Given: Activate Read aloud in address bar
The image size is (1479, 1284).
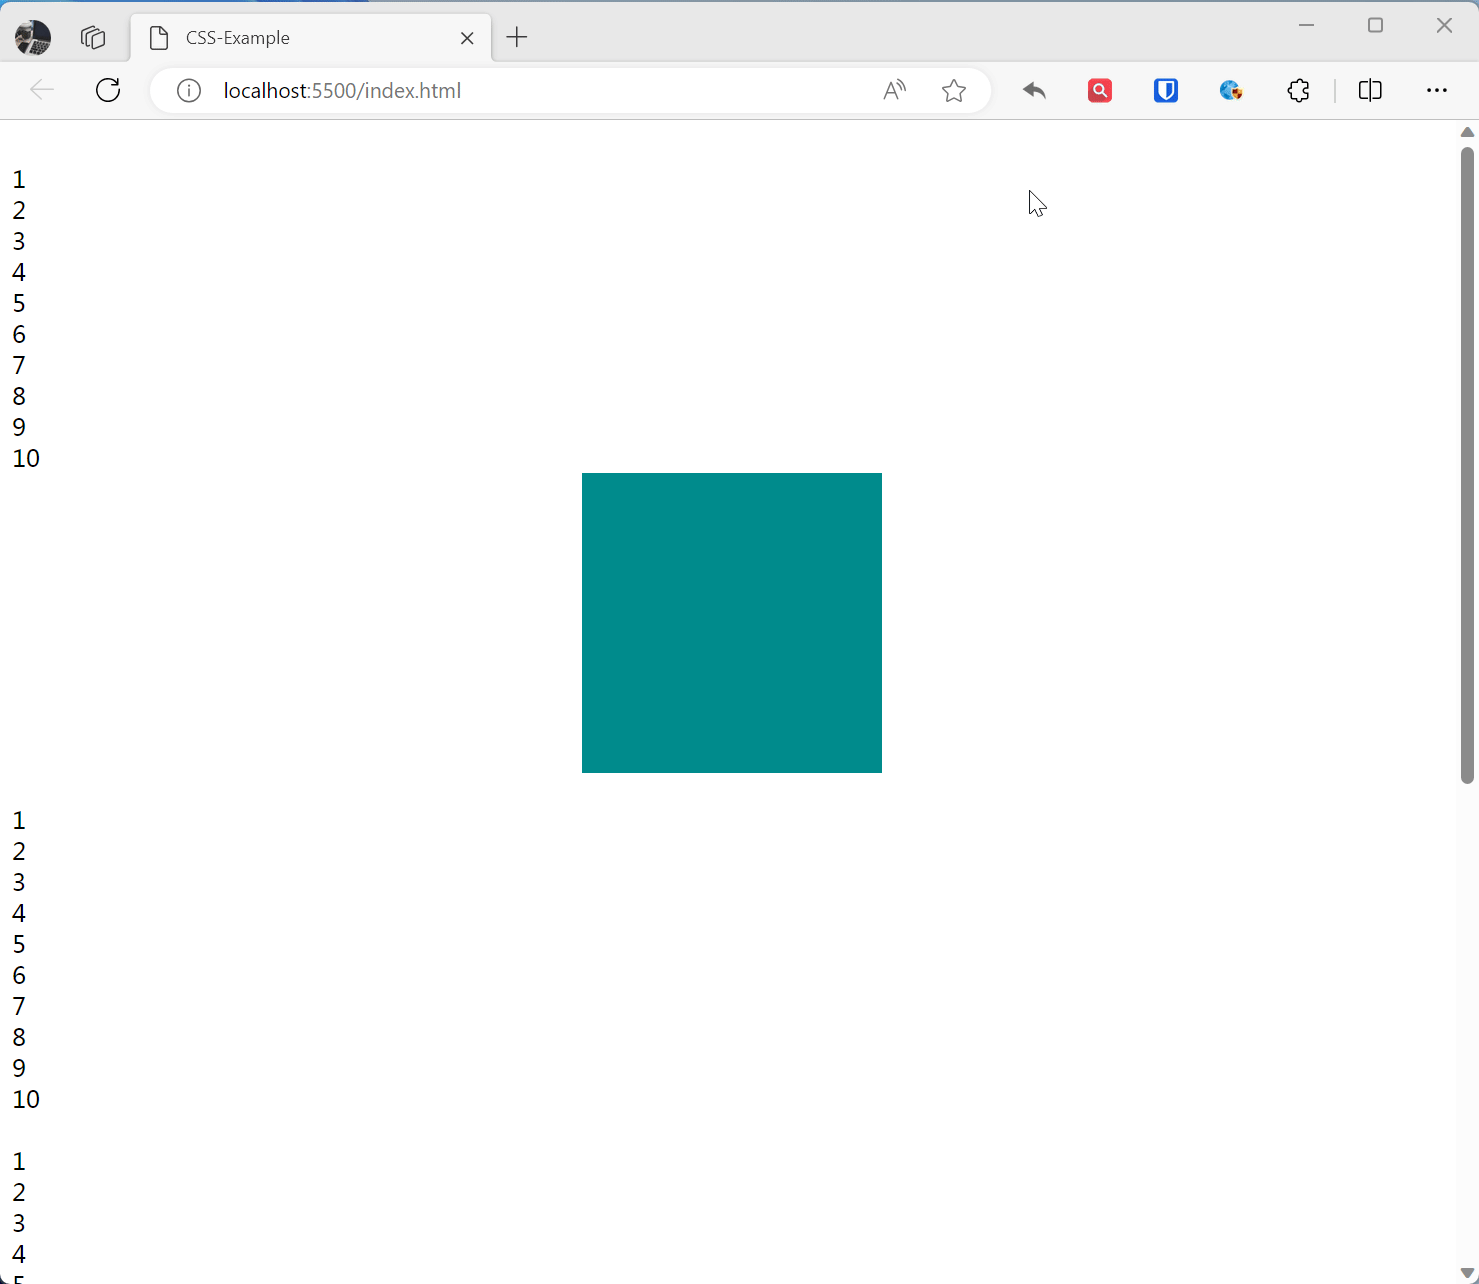Looking at the screenshot, I should (x=894, y=91).
